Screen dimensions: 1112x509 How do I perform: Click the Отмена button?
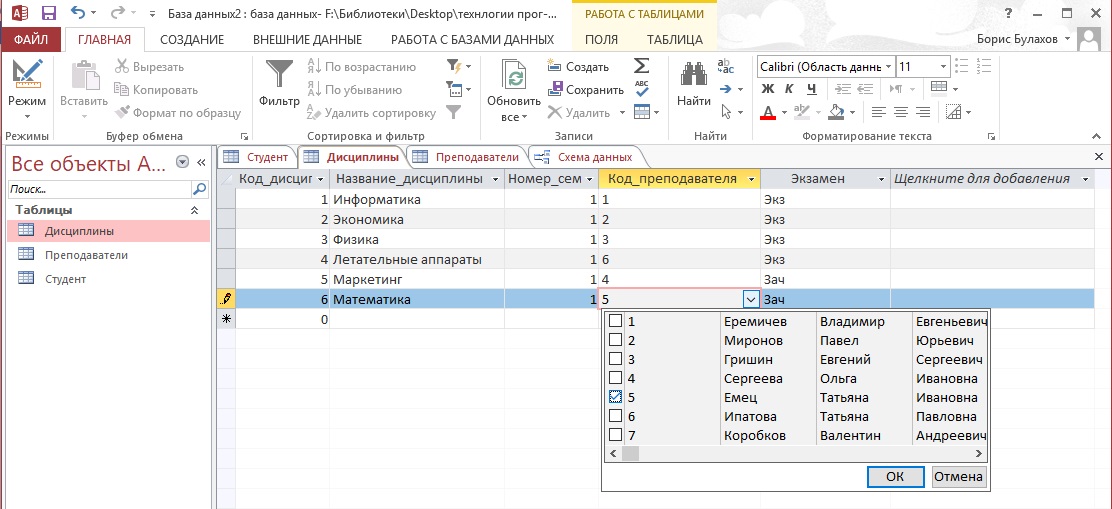tap(958, 477)
